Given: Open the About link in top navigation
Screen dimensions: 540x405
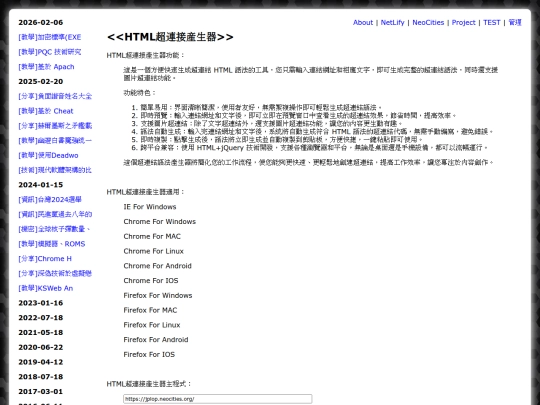Looking at the screenshot, I should [x=363, y=22].
